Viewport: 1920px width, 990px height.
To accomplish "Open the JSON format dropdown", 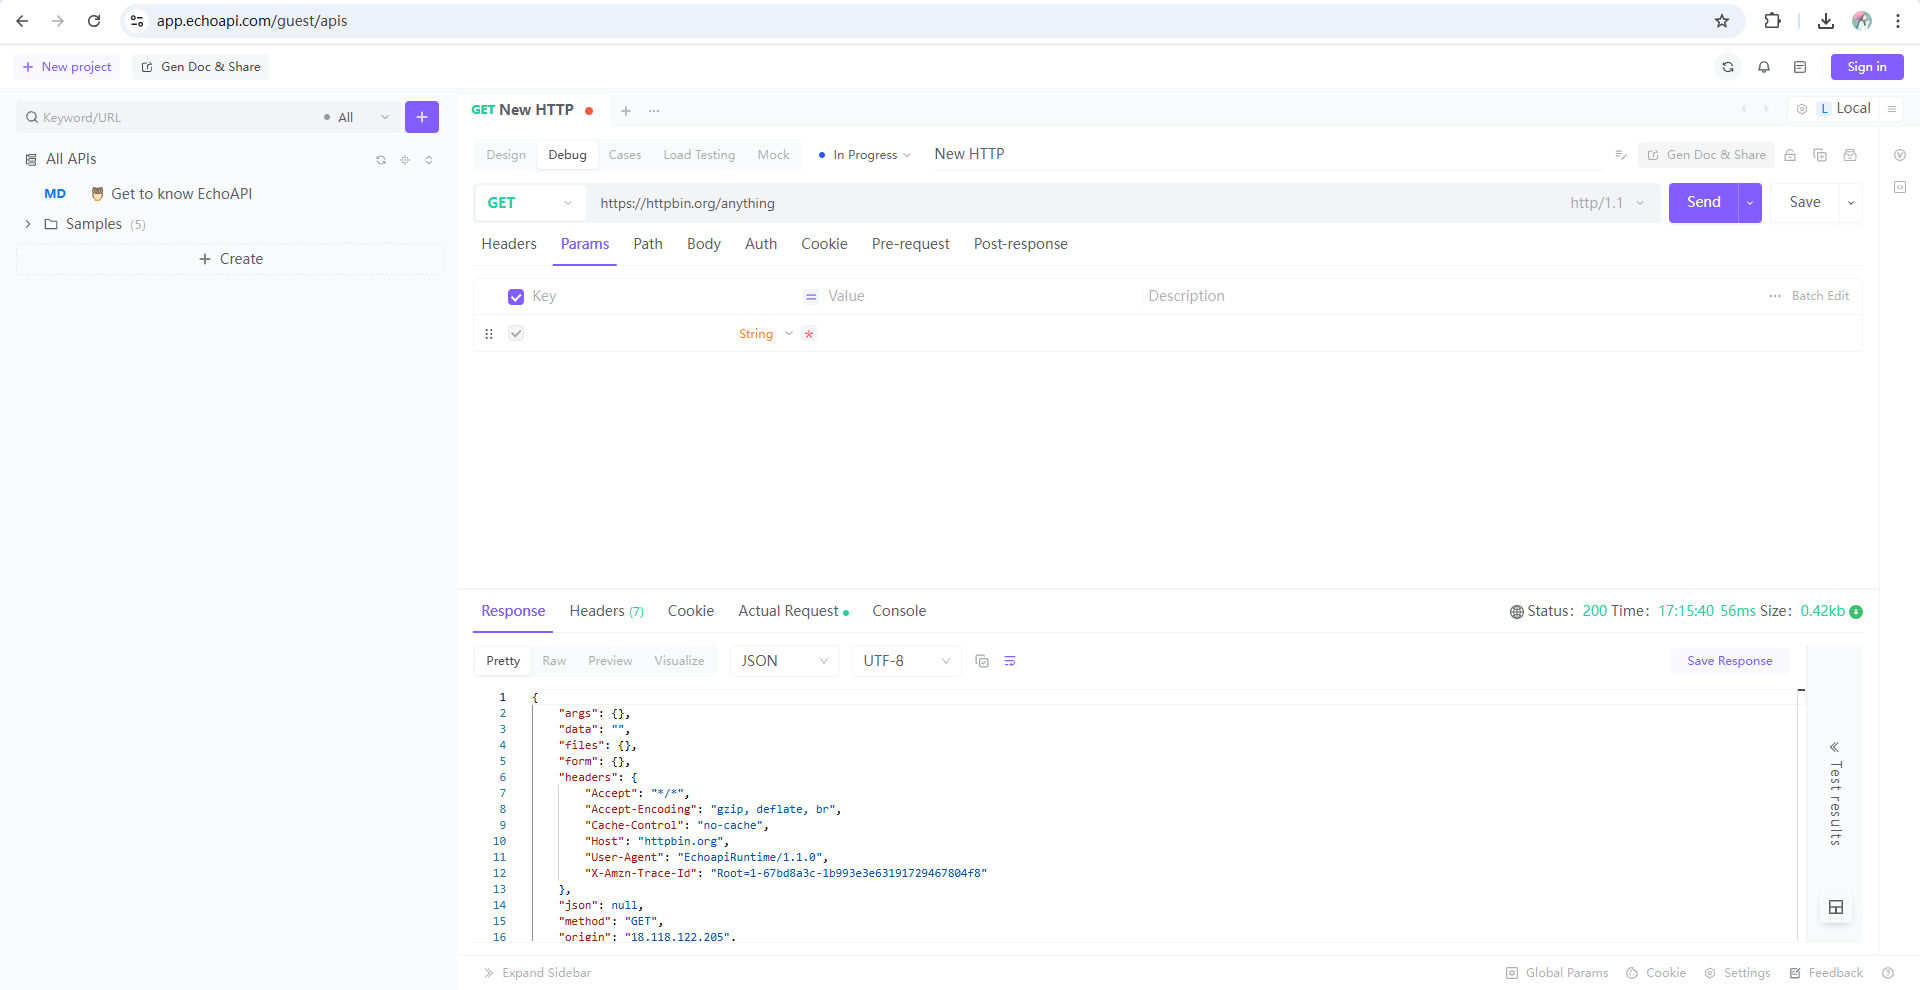I will tap(785, 661).
